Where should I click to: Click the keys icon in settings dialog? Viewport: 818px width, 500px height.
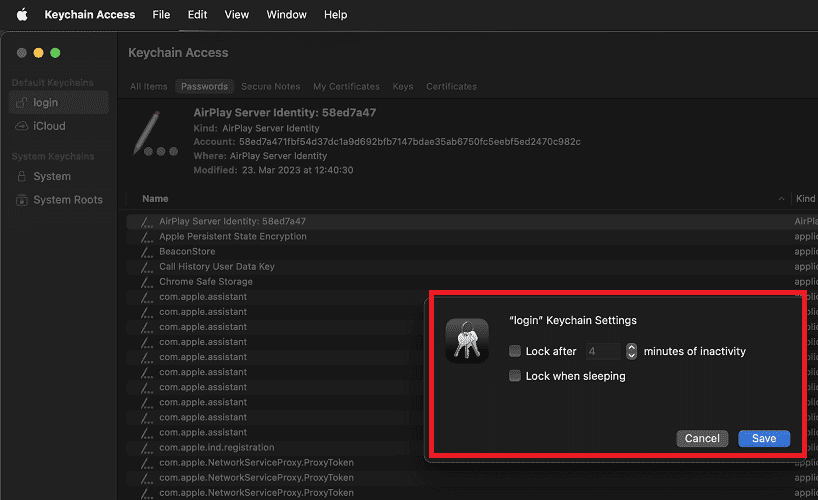[467, 341]
